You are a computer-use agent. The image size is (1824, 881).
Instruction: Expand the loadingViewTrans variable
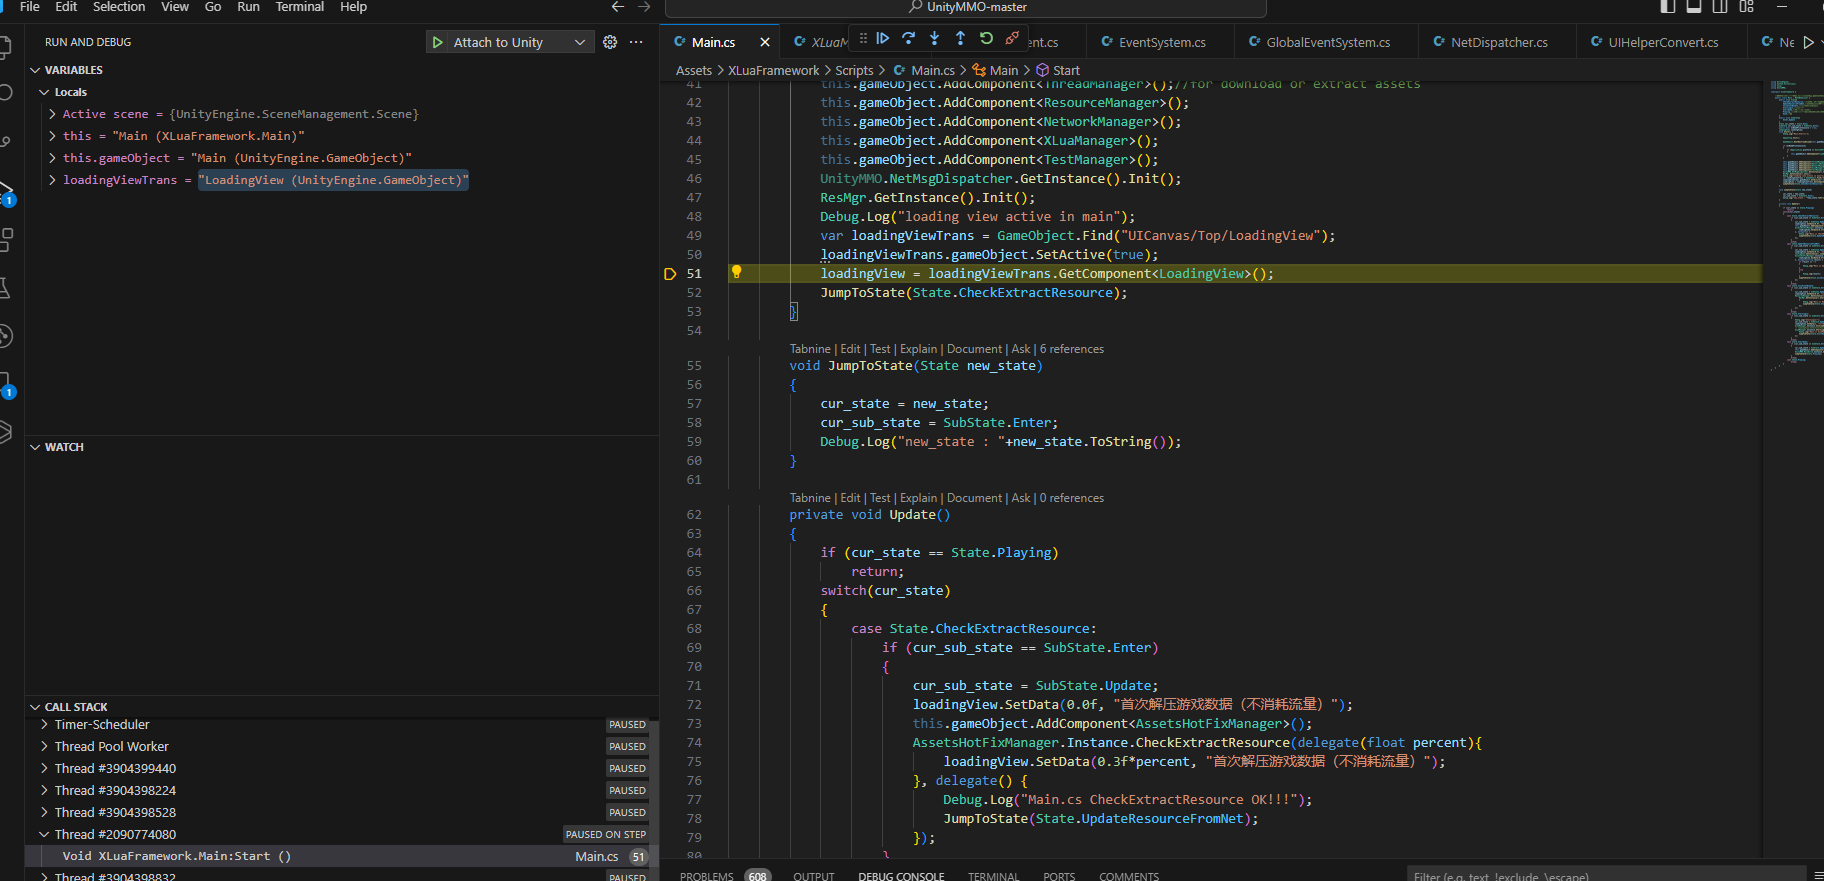click(52, 180)
